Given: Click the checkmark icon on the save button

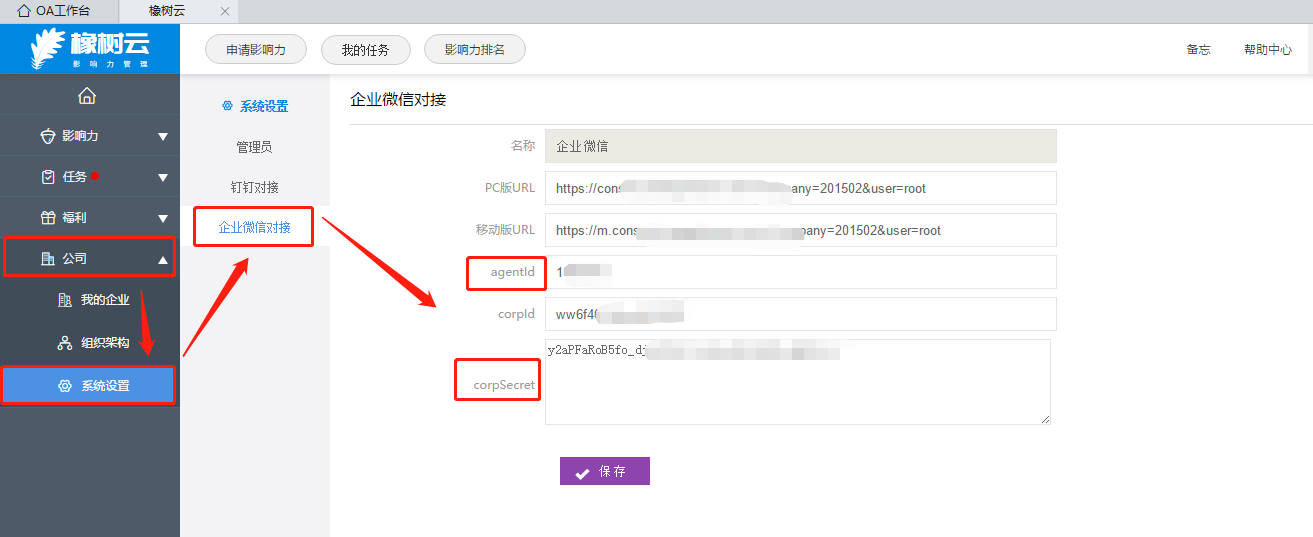Looking at the screenshot, I should [x=582, y=473].
